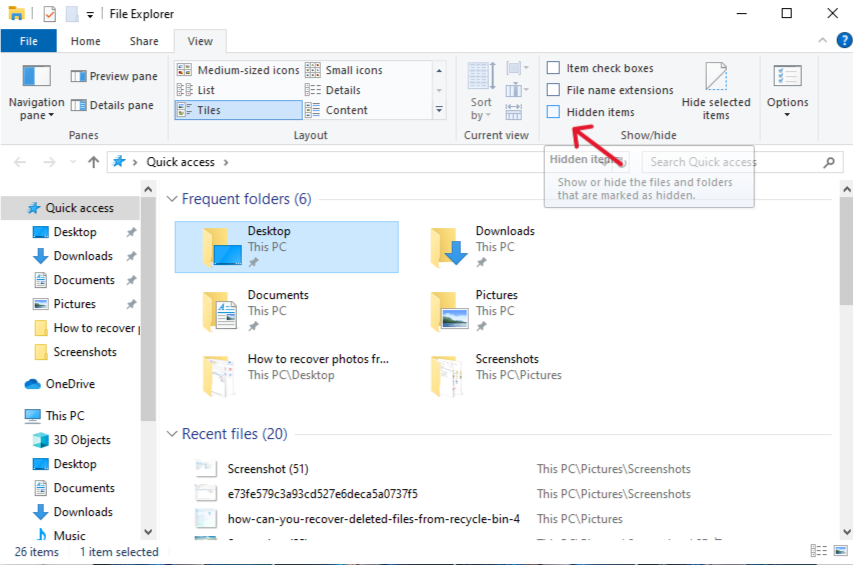Image resolution: width=853 pixels, height=565 pixels.
Task: Open 3D Objects in navigation pane
Action: (82, 440)
